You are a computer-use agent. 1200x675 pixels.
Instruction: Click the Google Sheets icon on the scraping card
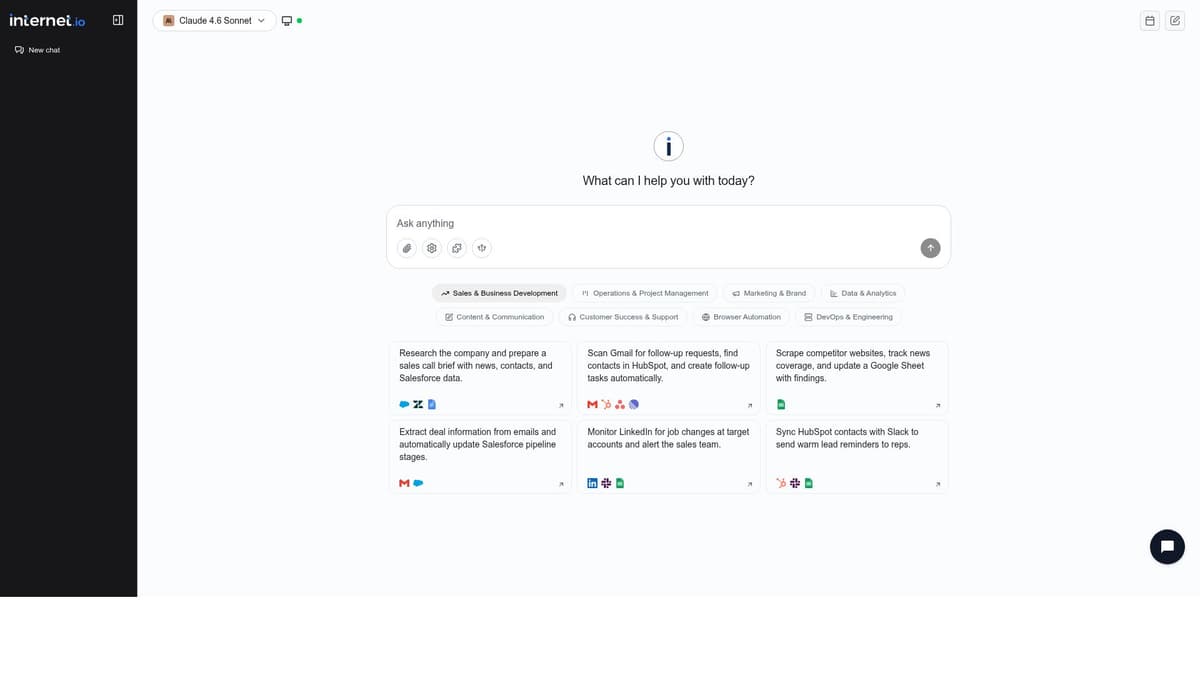tap(781, 404)
